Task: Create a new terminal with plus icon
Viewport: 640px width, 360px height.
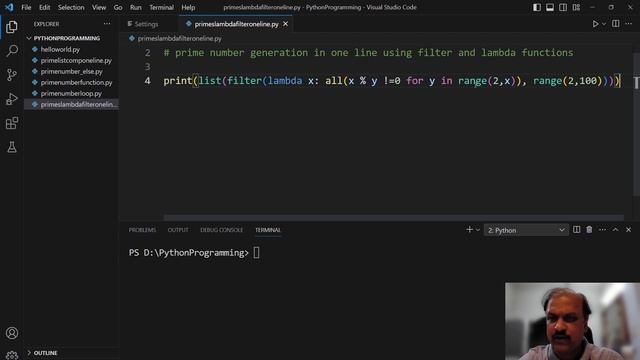Action: pos(469,230)
